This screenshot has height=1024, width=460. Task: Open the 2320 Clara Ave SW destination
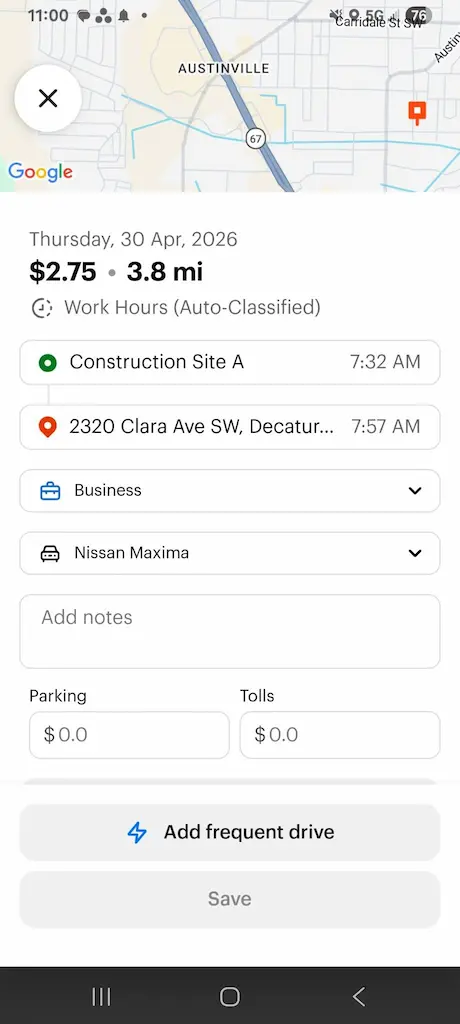[230, 427]
